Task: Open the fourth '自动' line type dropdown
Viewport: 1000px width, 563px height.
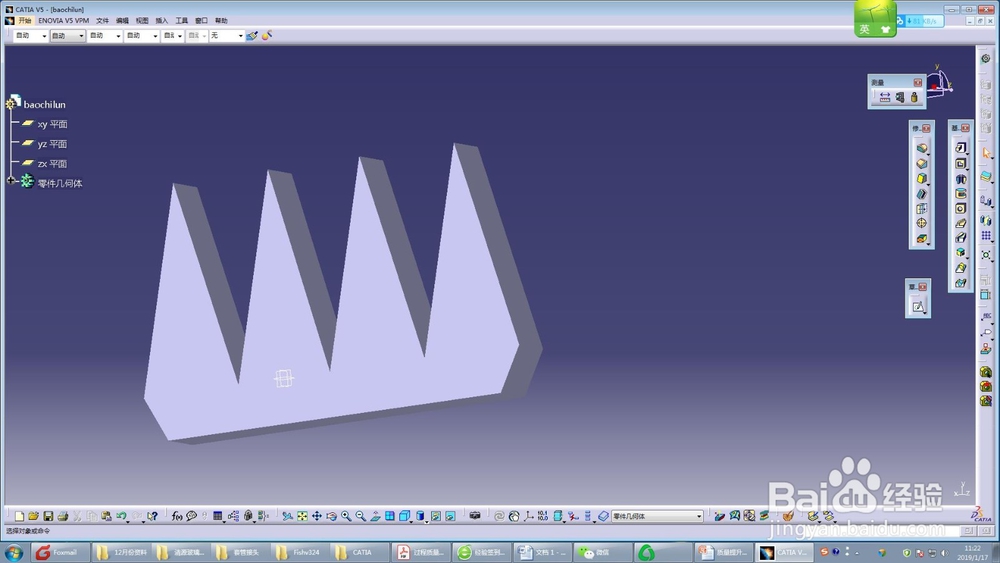Action: 155,36
